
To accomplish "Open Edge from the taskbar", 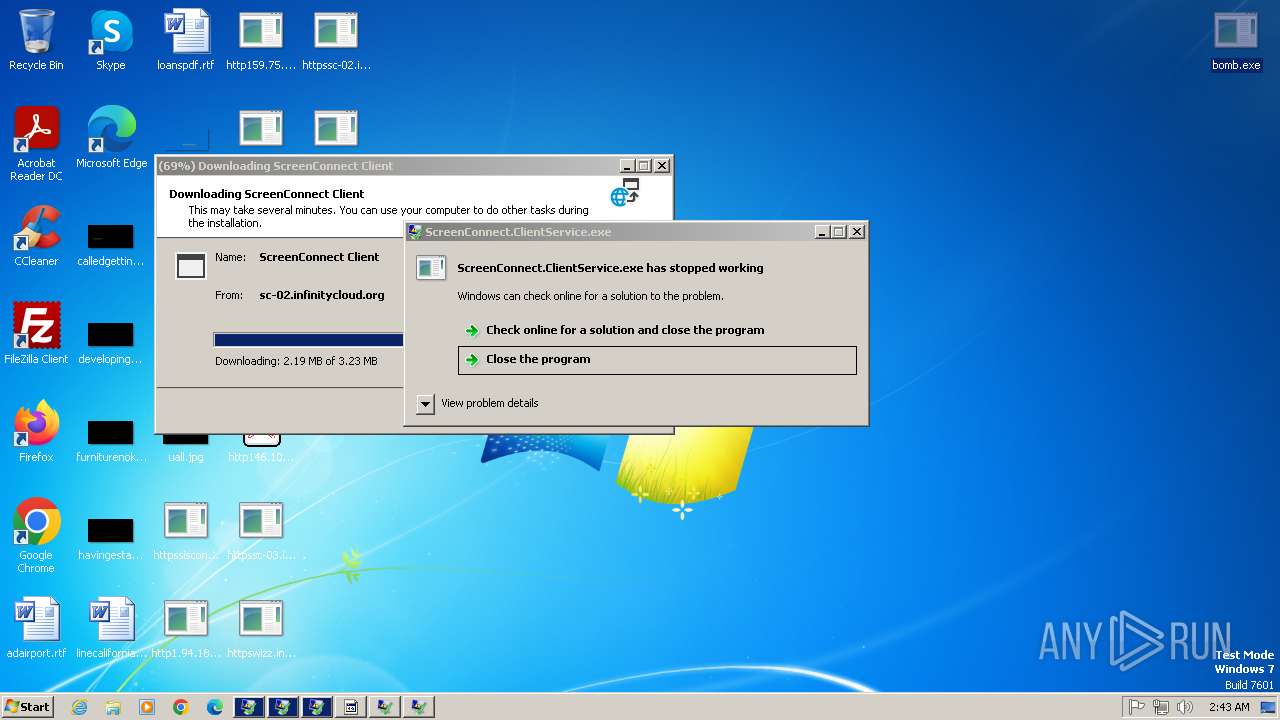I will tap(215, 707).
